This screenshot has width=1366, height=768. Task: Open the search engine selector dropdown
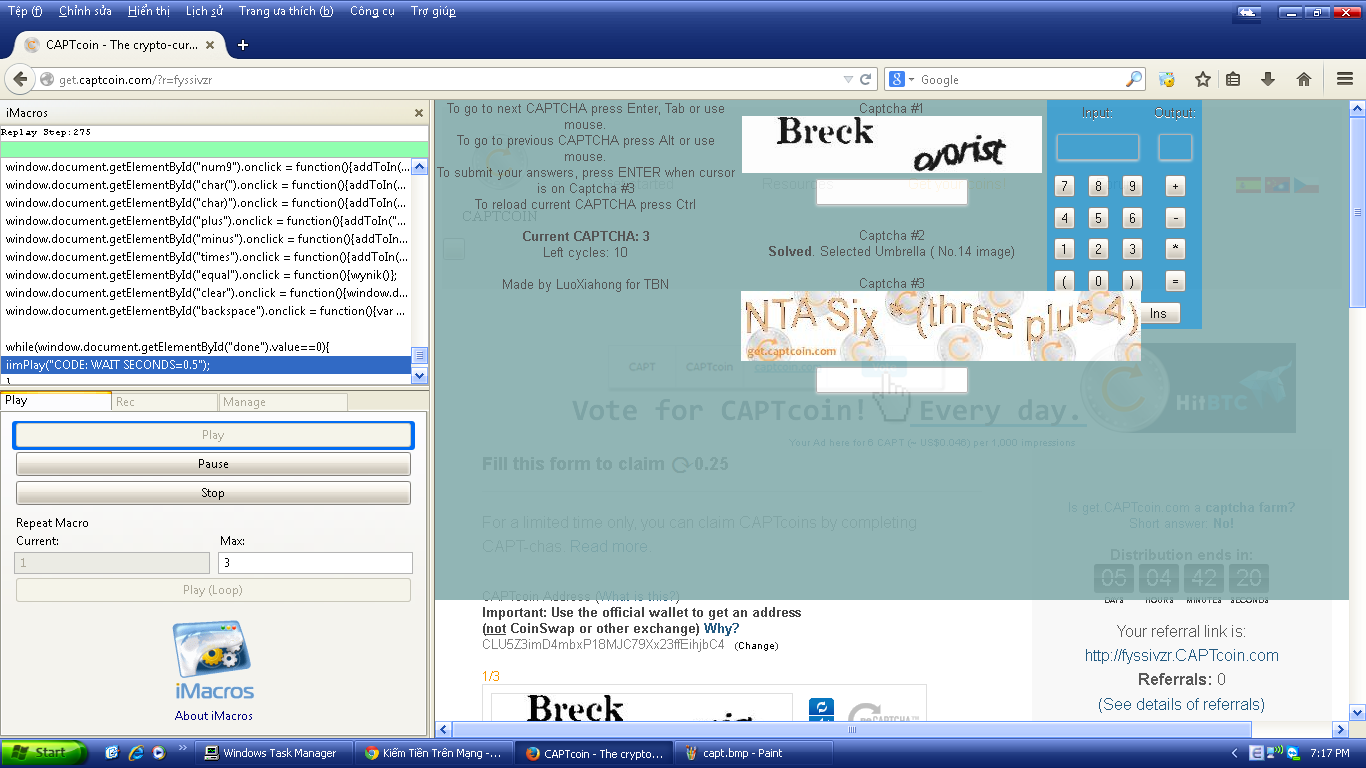(901, 79)
